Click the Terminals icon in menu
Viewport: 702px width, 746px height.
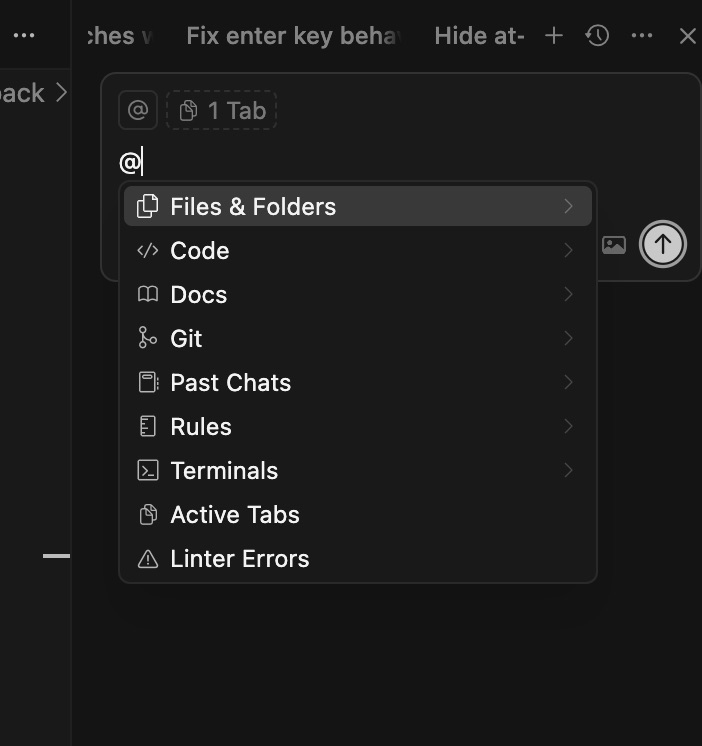coord(148,471)
